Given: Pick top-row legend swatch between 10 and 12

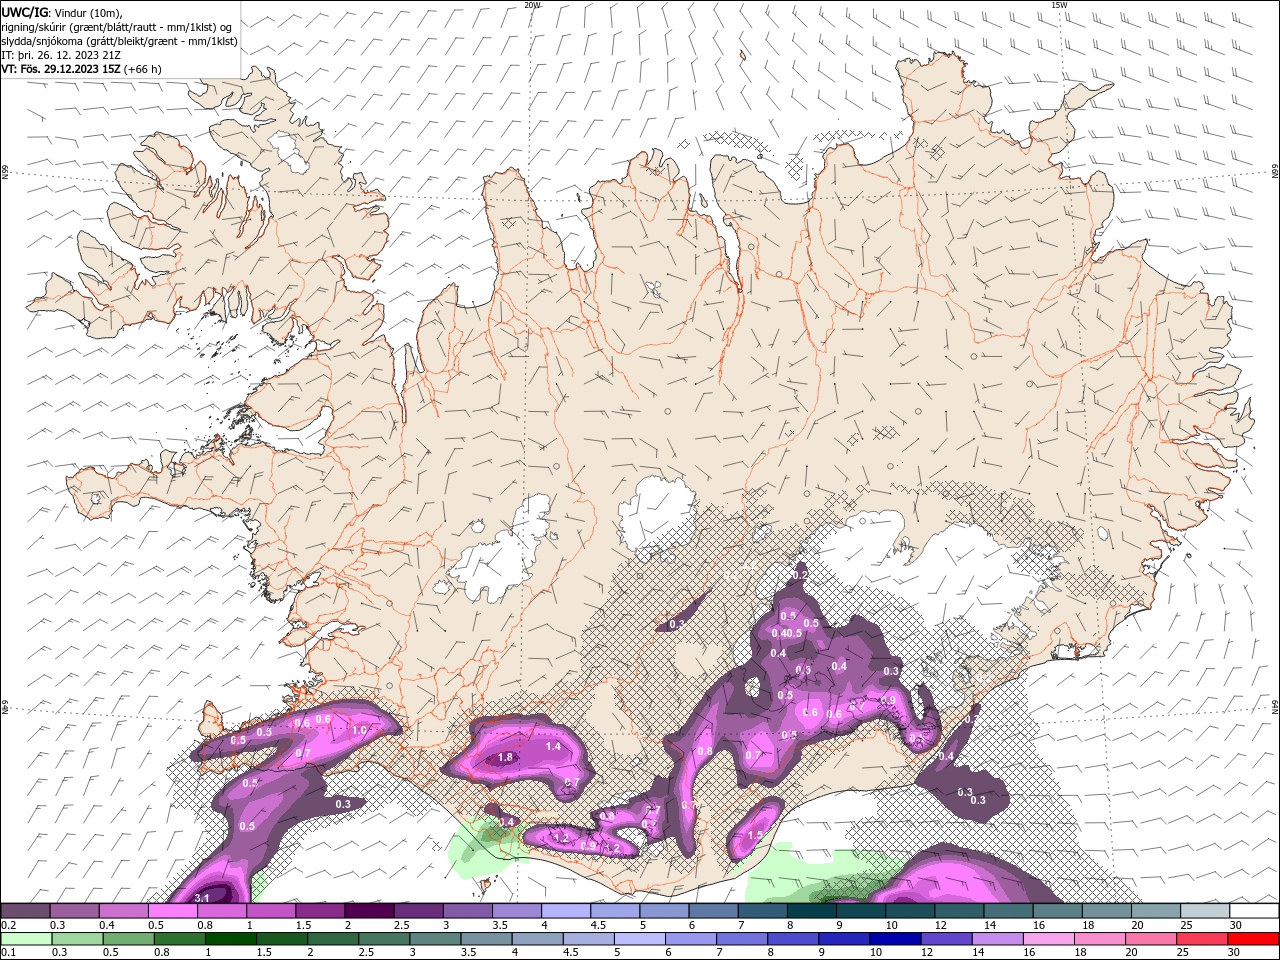Looking at the screenshot, I should point(910,911).
